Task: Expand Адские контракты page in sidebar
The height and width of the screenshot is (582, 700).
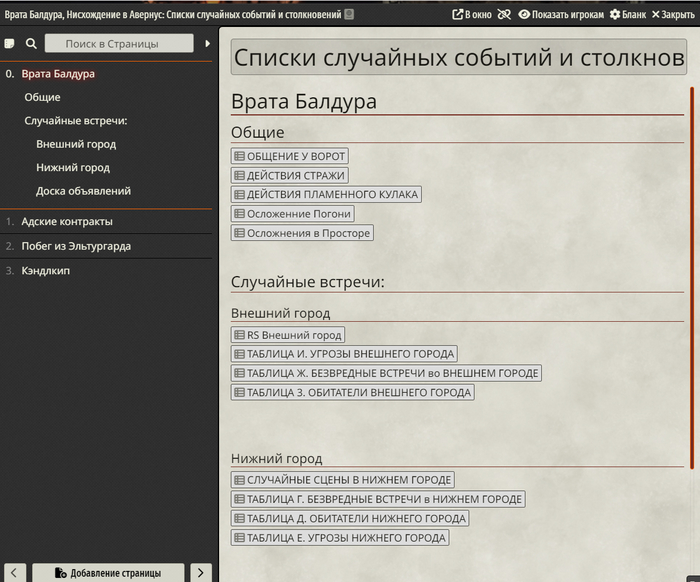Action: (x=67, y=221)
